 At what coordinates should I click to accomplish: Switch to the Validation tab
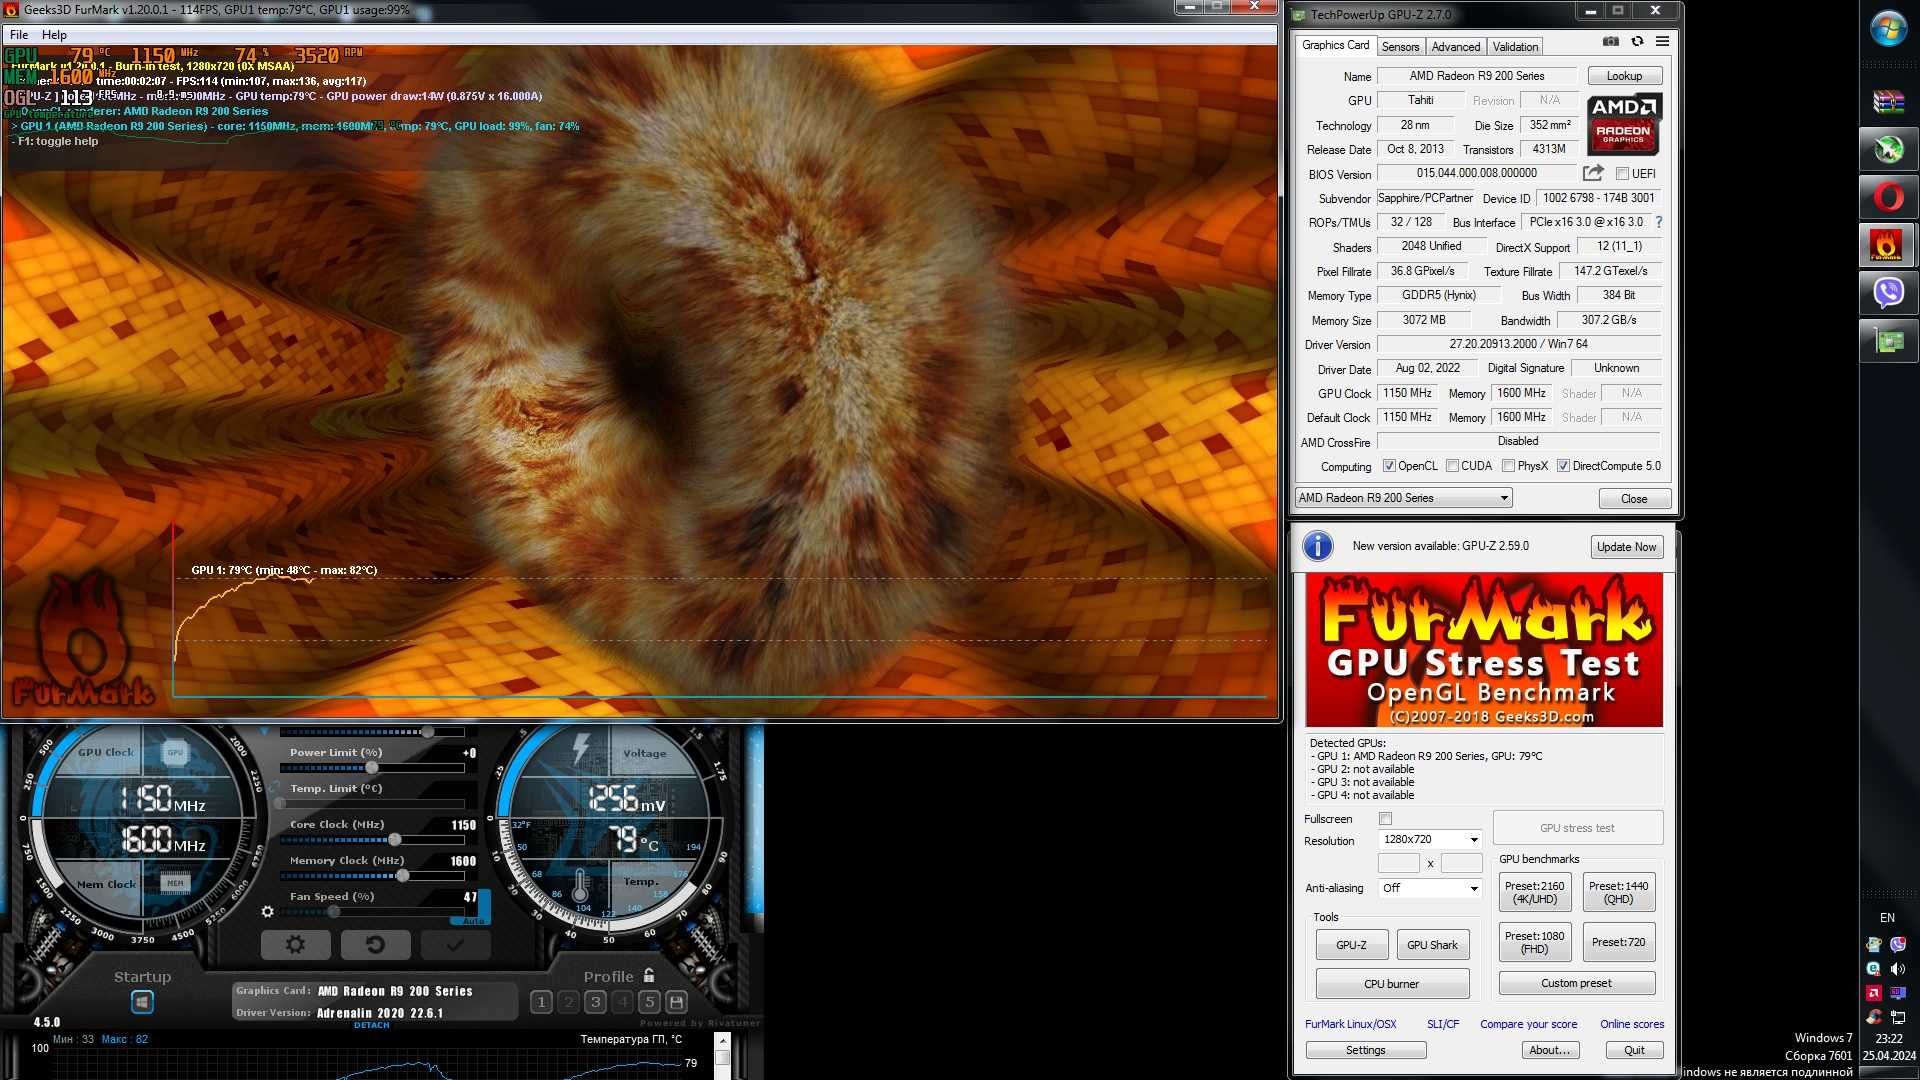(1515, 47)
